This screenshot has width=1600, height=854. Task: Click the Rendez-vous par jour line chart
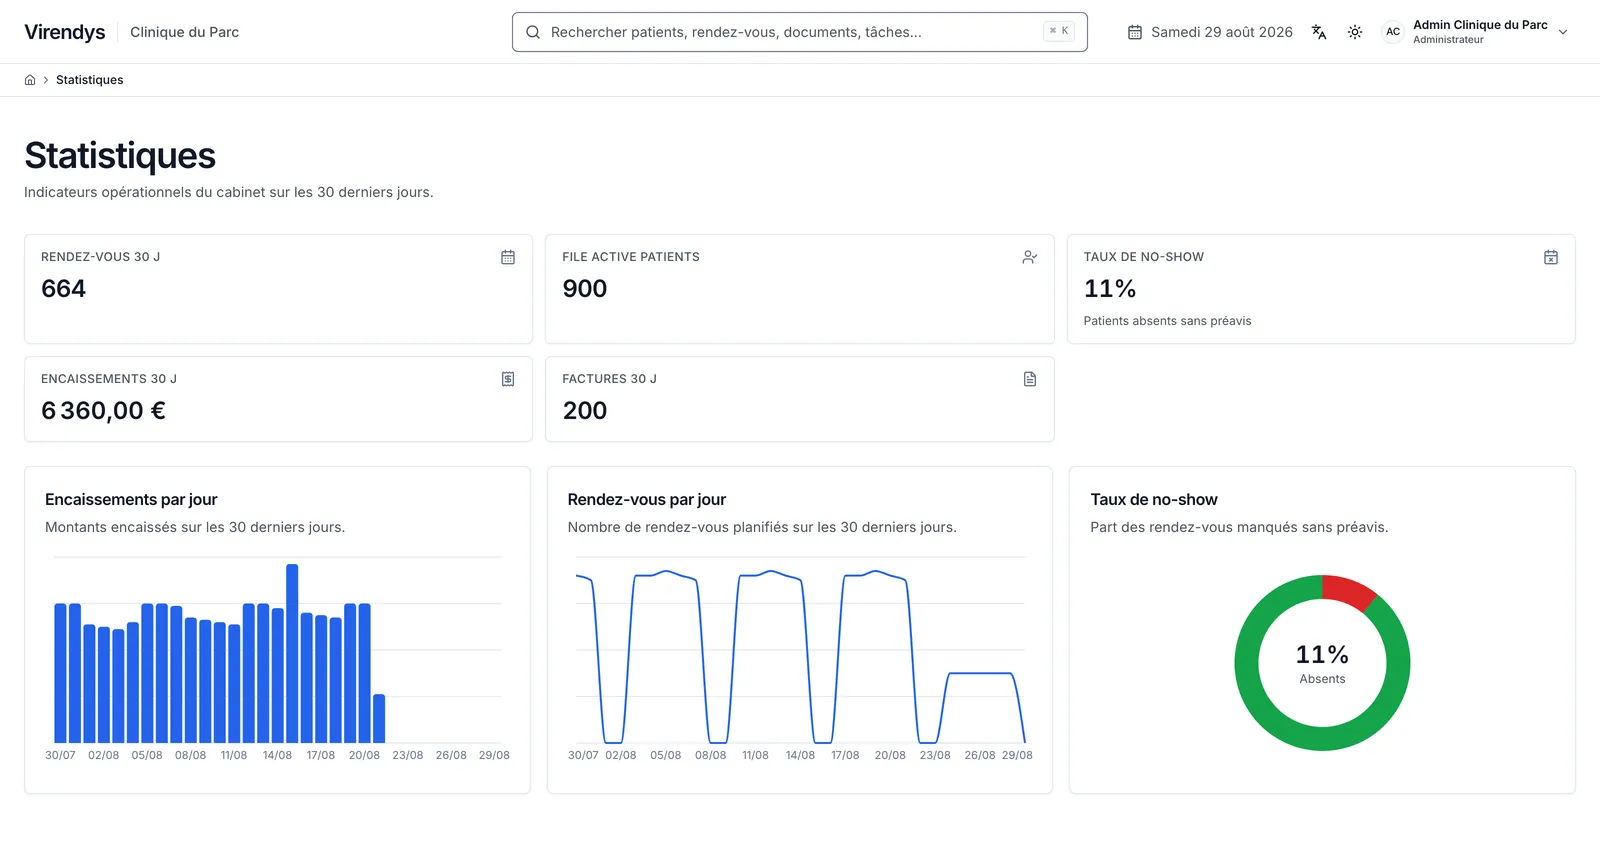pos(800,655)
